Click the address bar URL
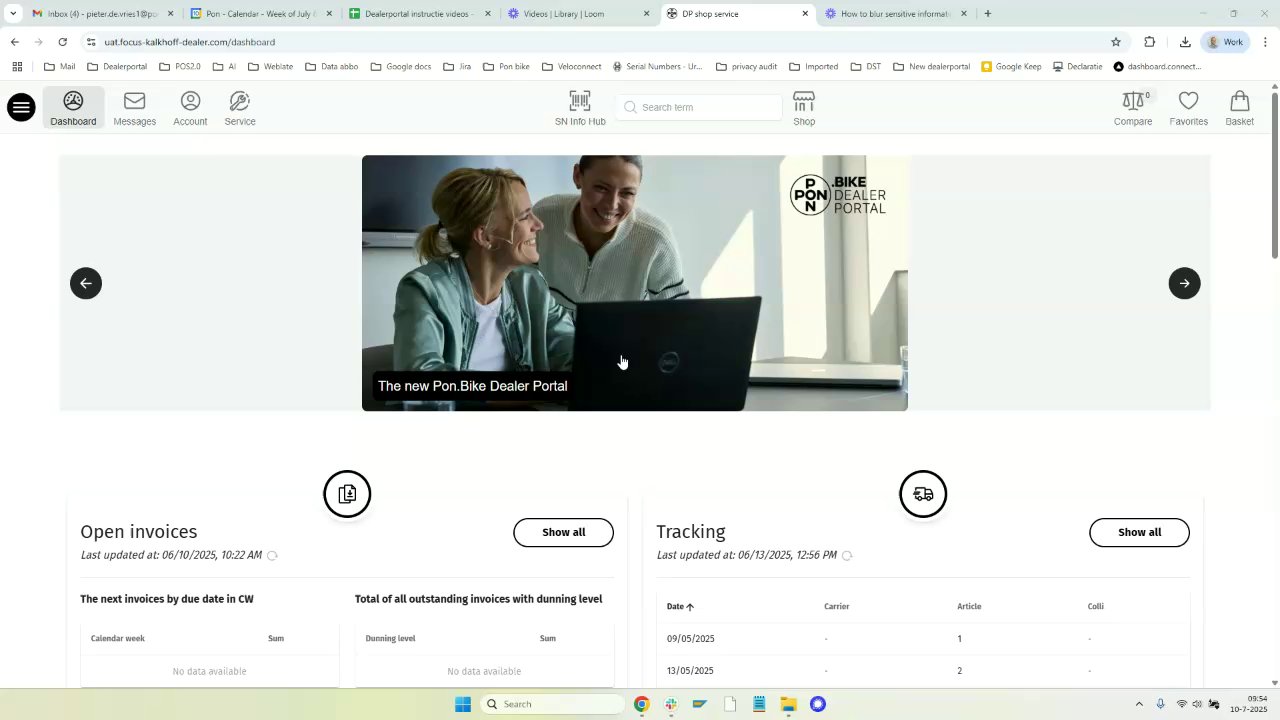 point(189,42)
